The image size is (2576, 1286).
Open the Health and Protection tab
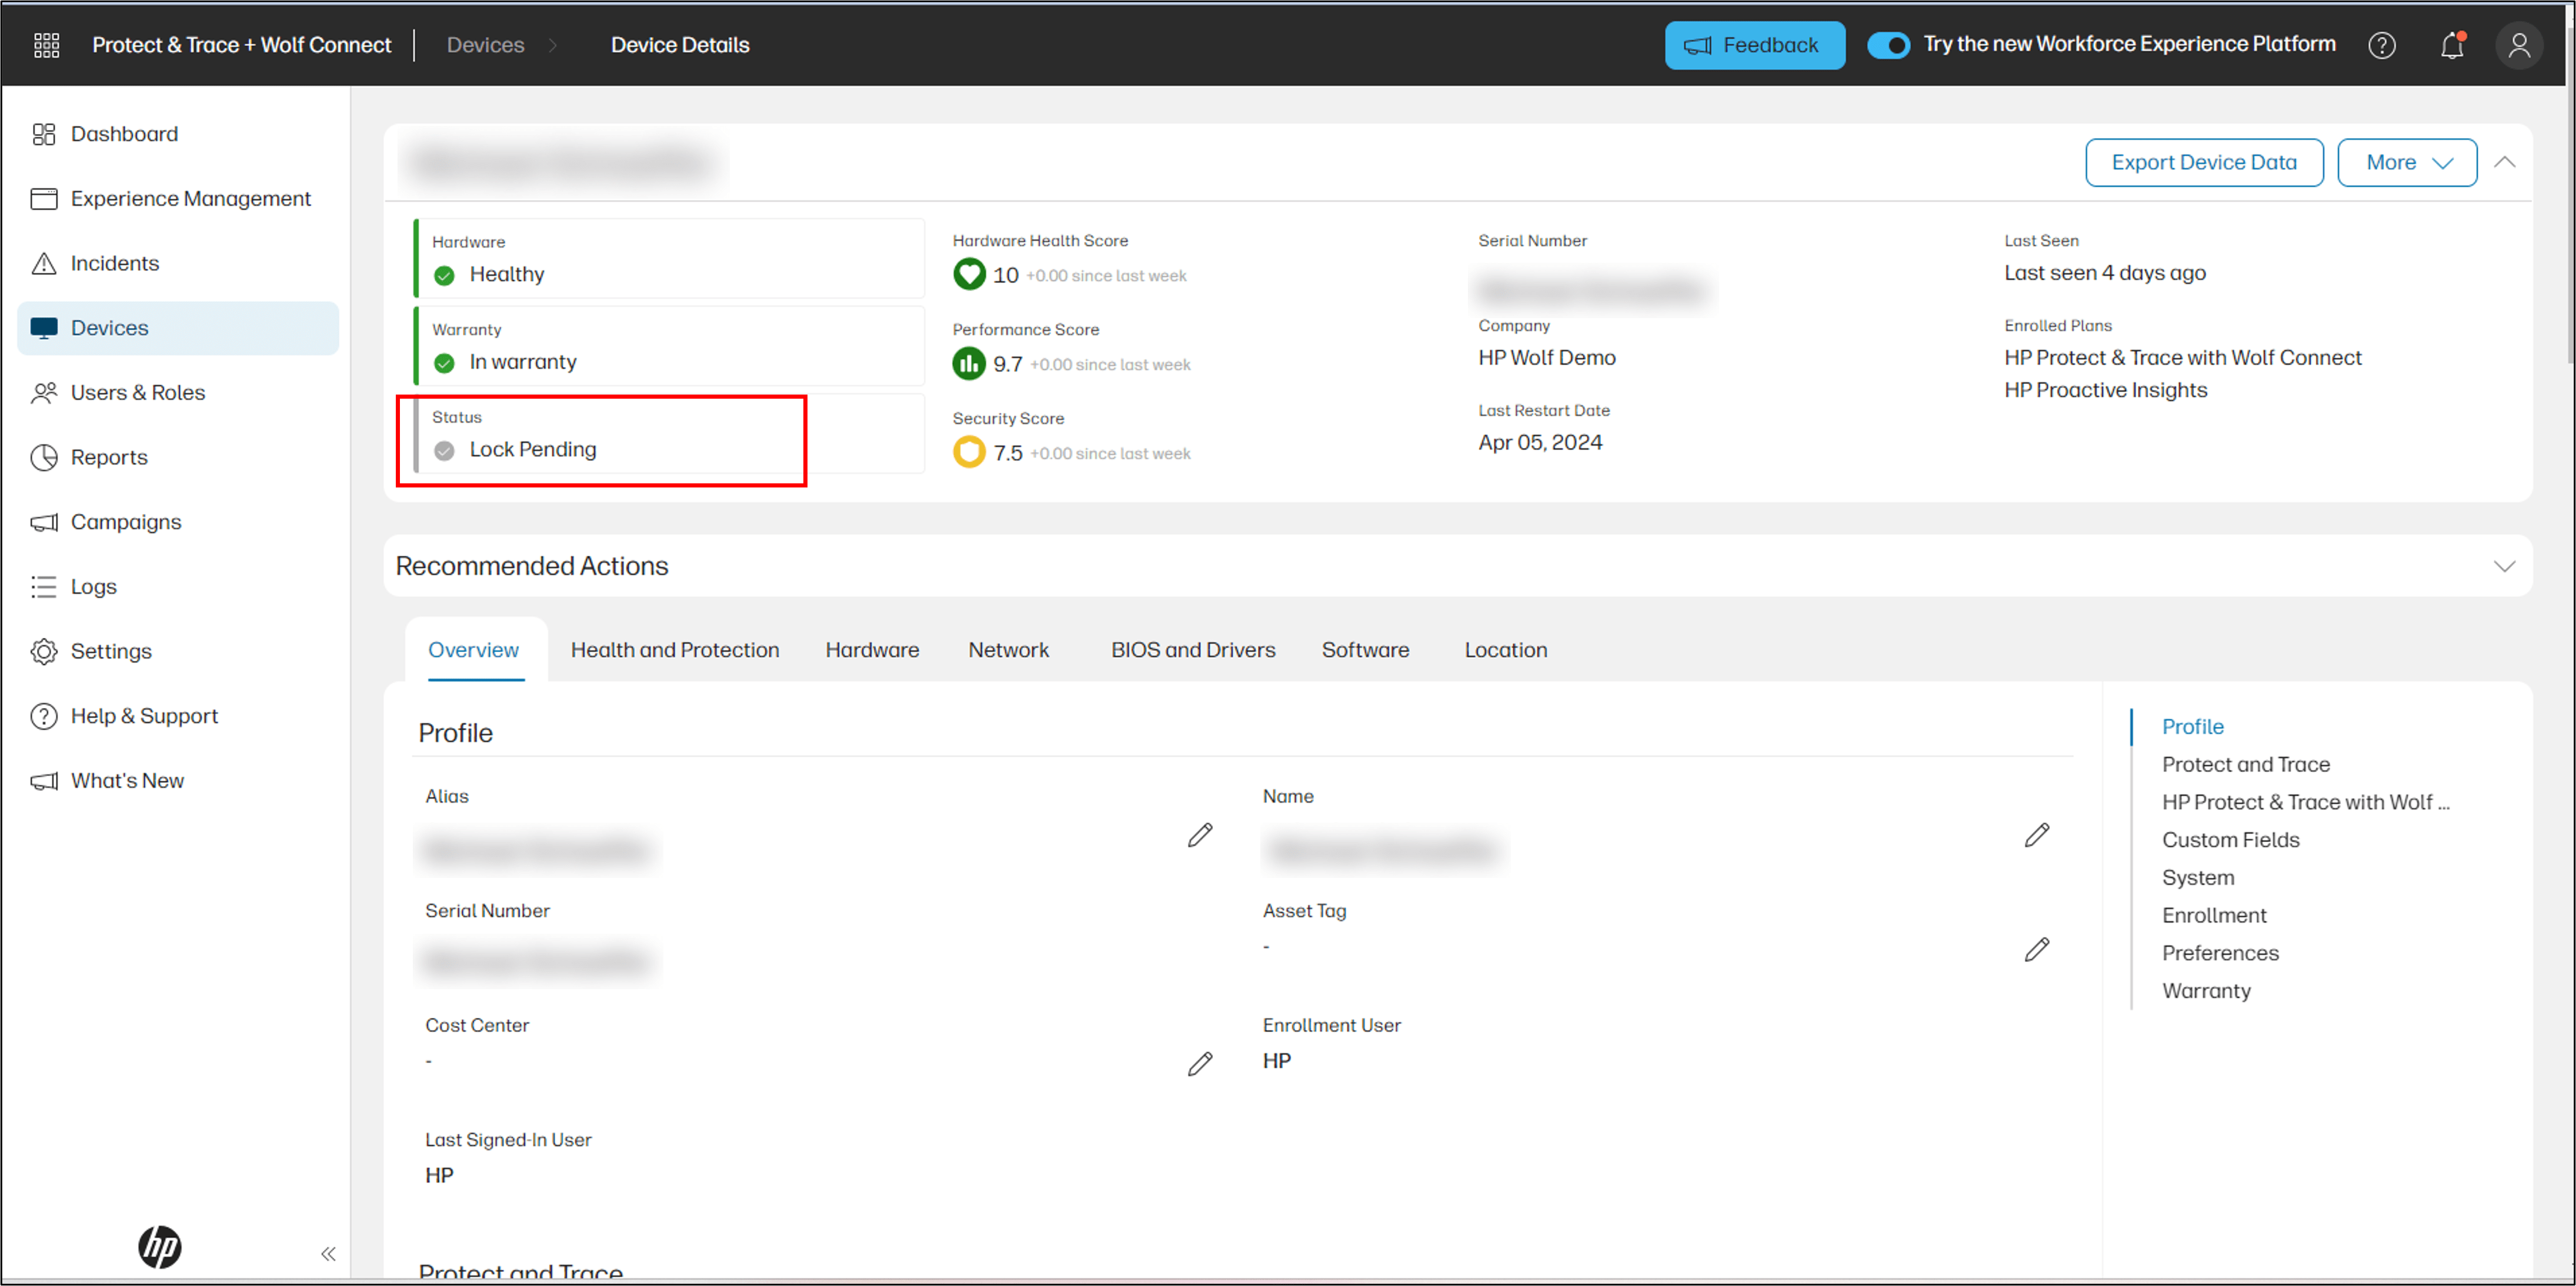pyautogui.click(x=675, y=649)
